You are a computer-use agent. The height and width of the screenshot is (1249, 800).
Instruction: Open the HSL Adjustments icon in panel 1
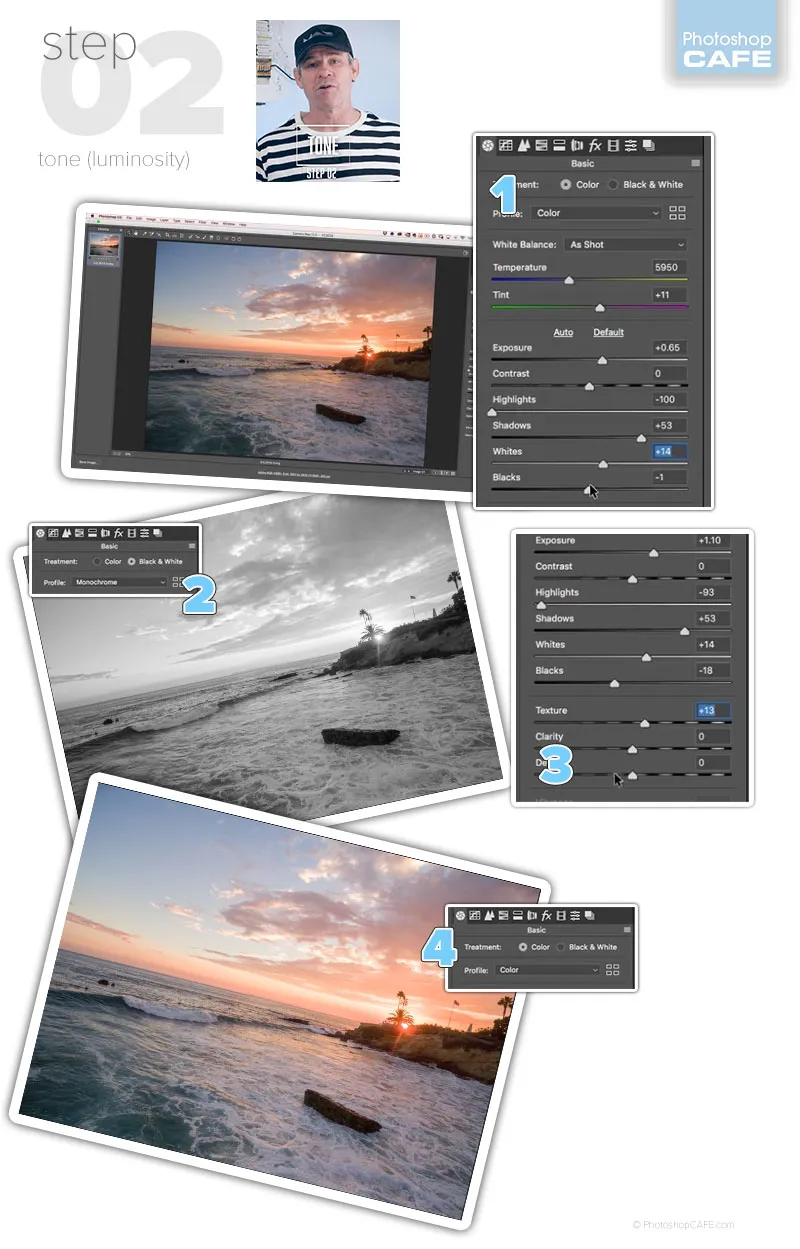click(x=541, y=145)
